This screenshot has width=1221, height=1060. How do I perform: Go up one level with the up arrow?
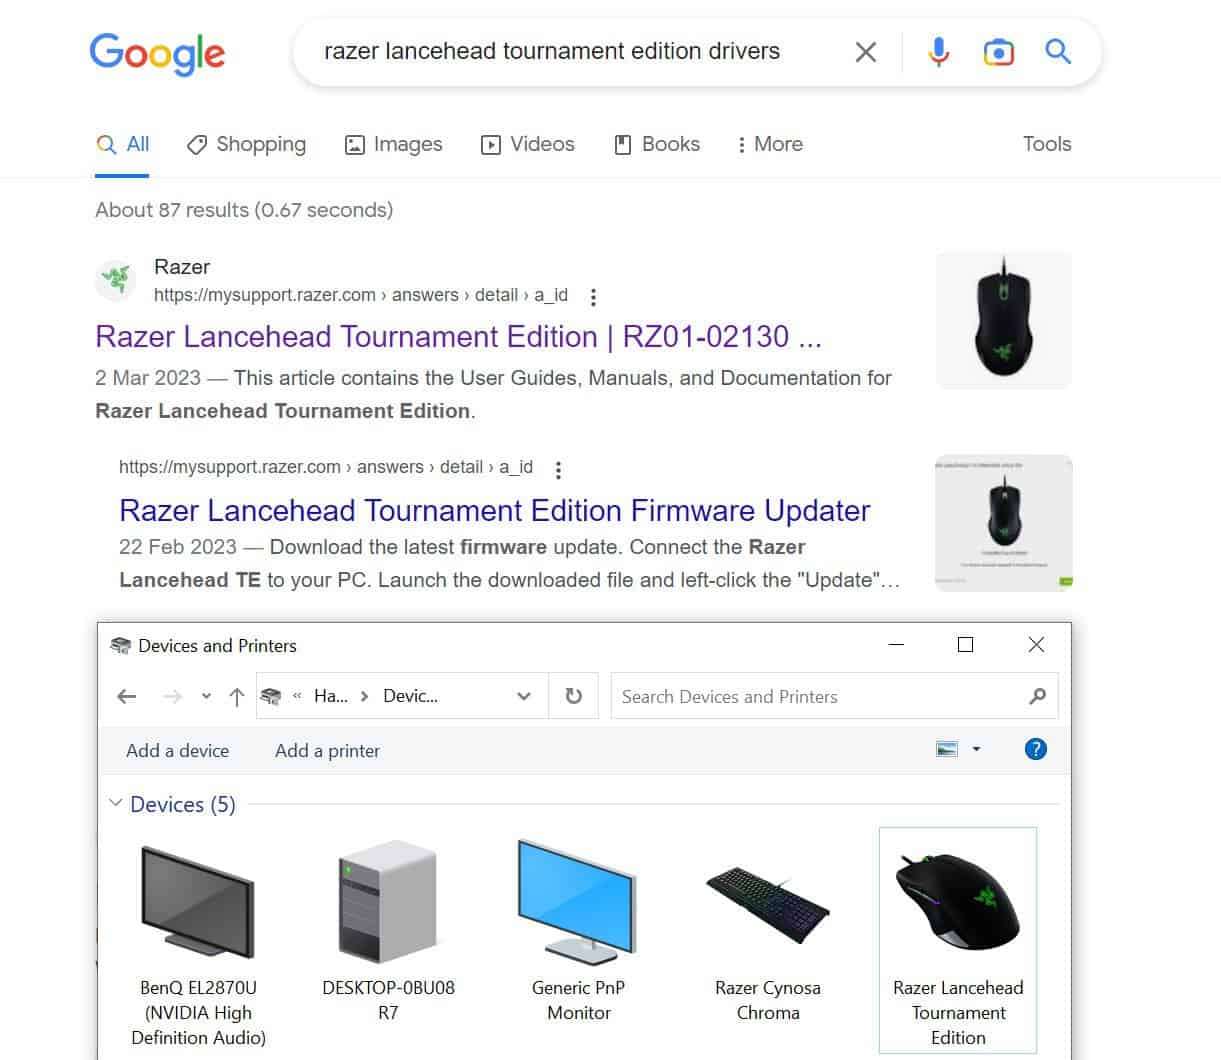point(236,697)
